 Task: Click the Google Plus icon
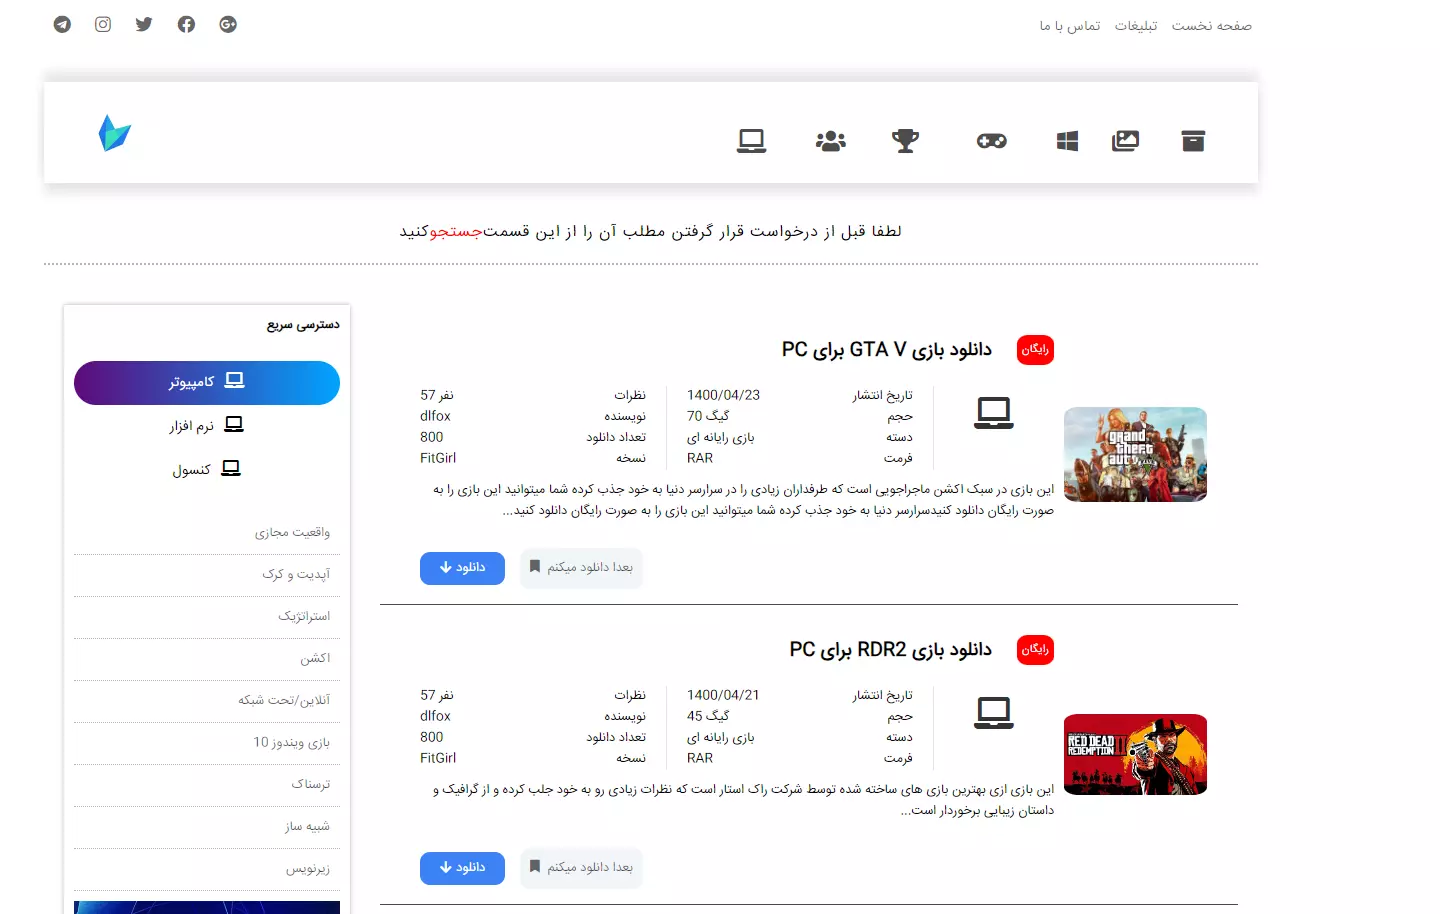228,24
